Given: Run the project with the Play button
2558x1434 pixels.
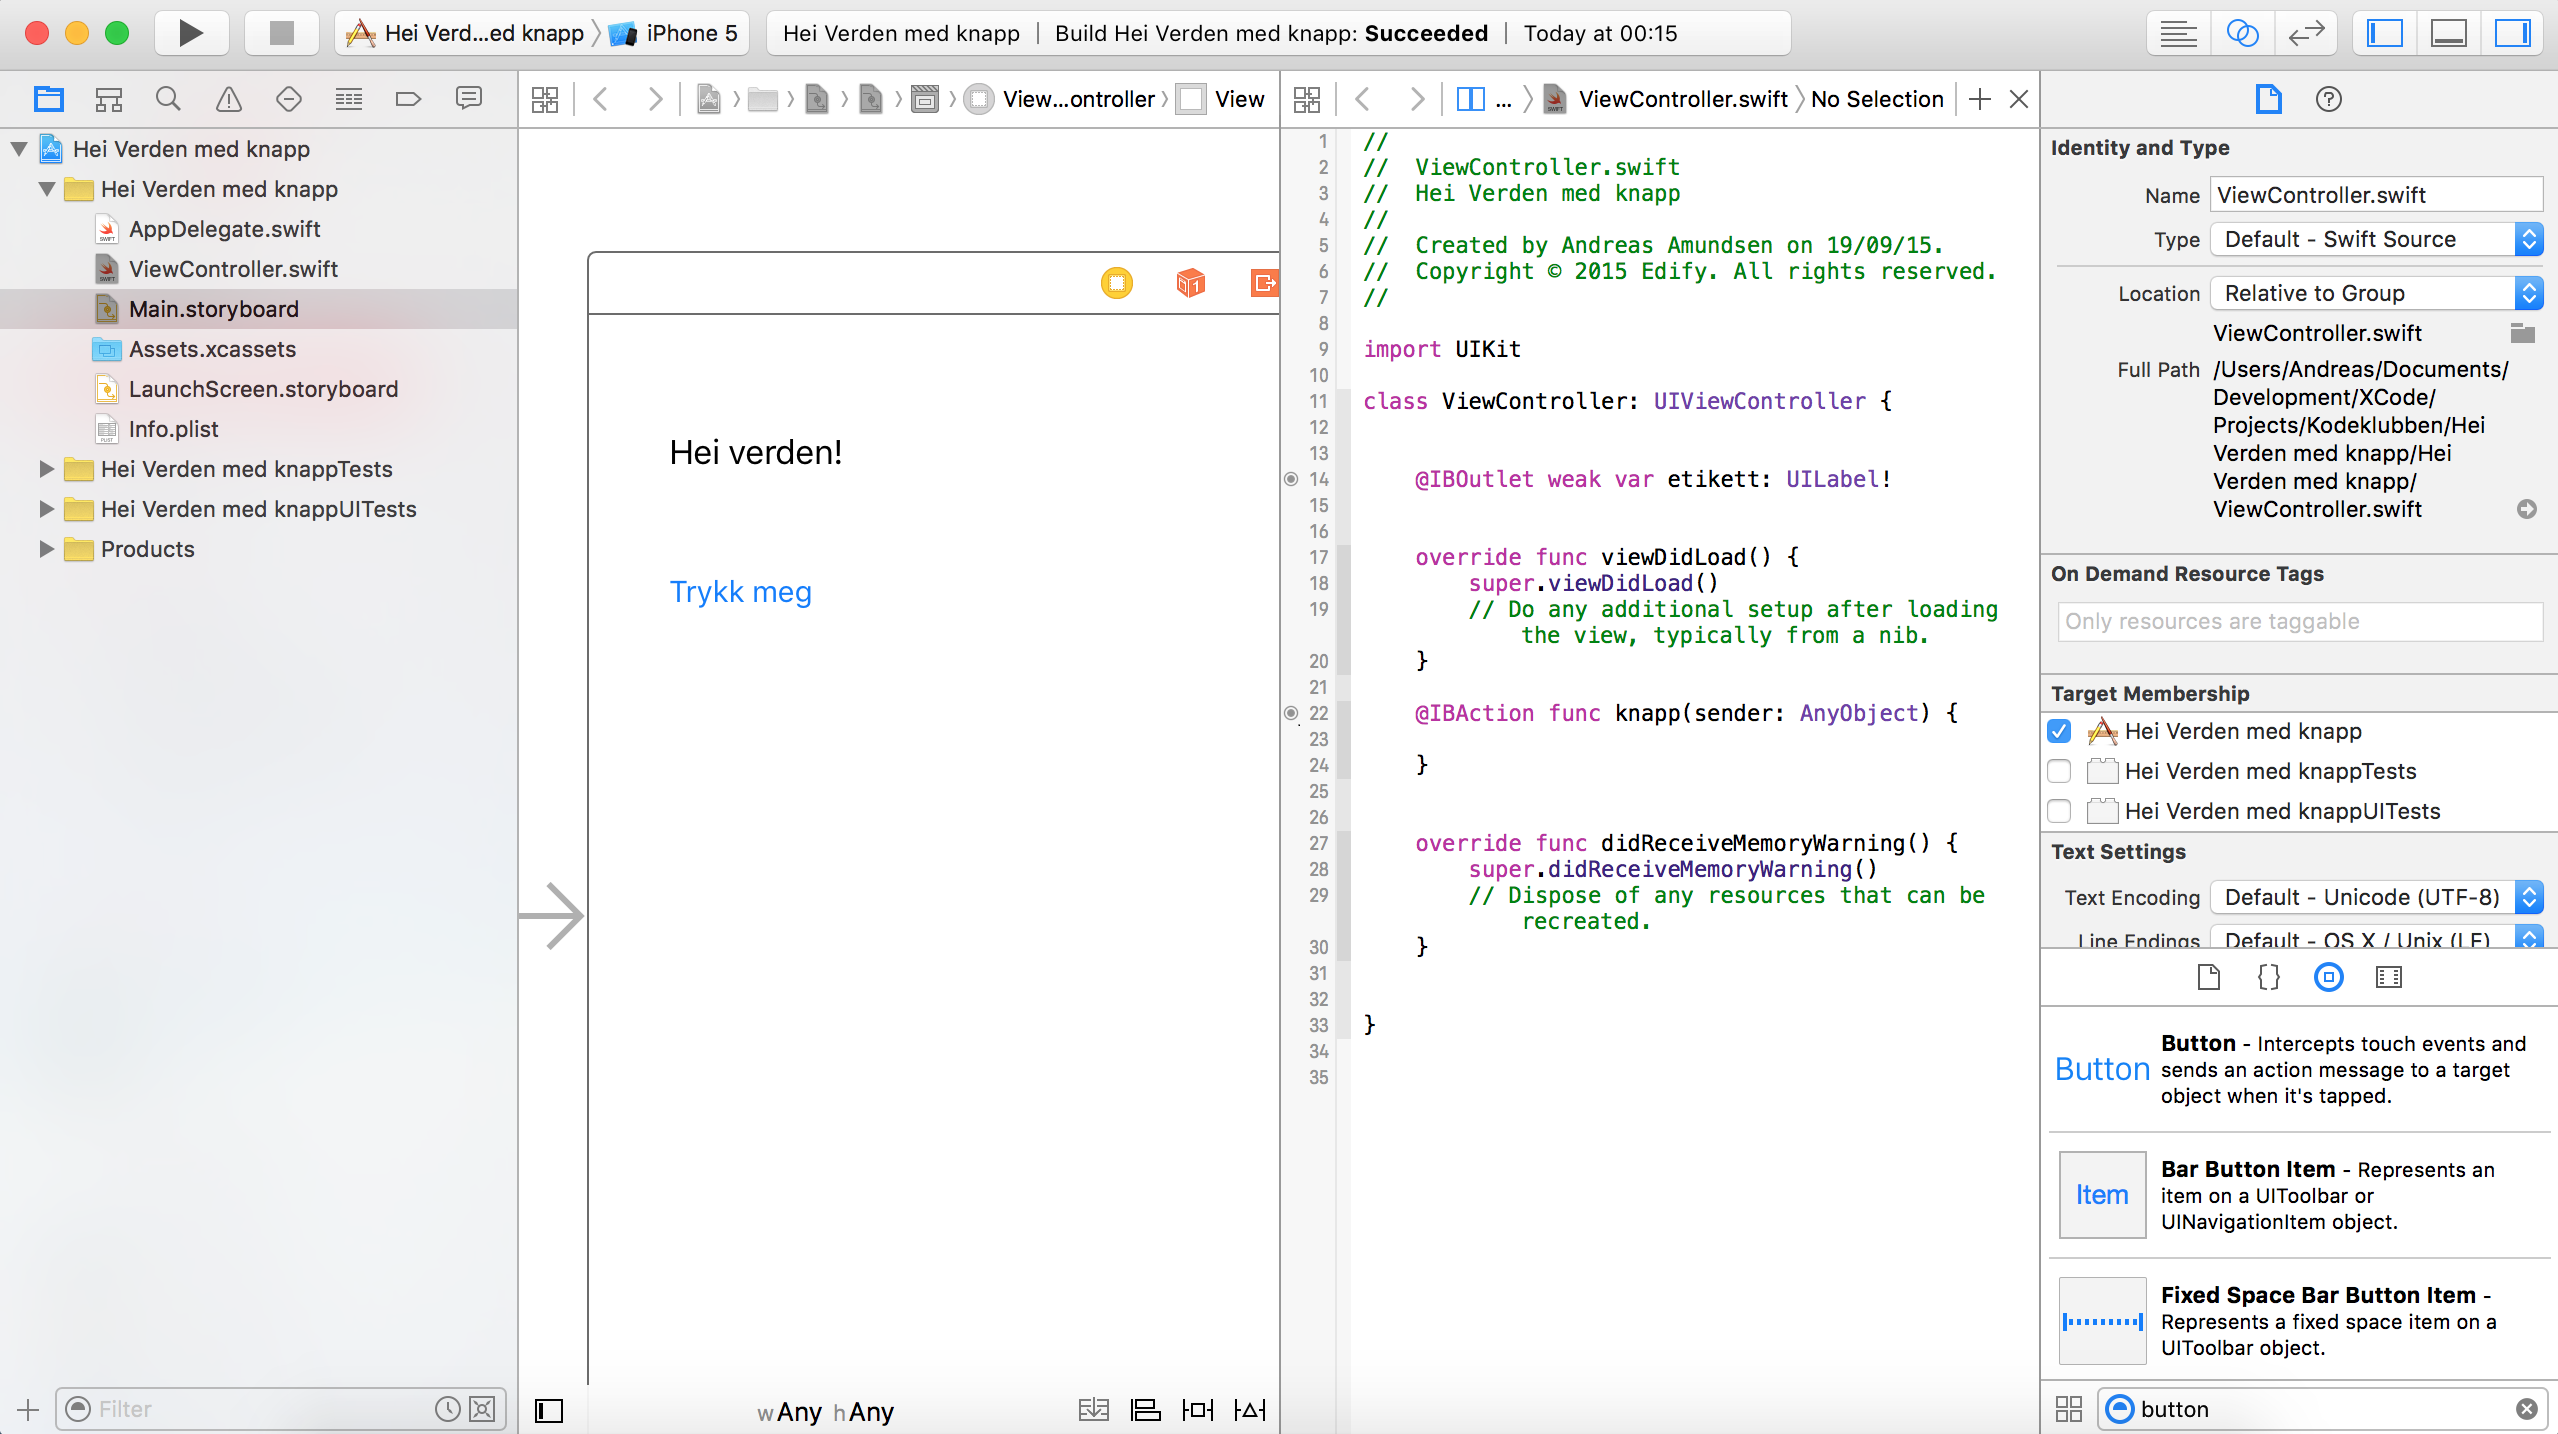Looking at the screenshot, I should coord(191,33).
